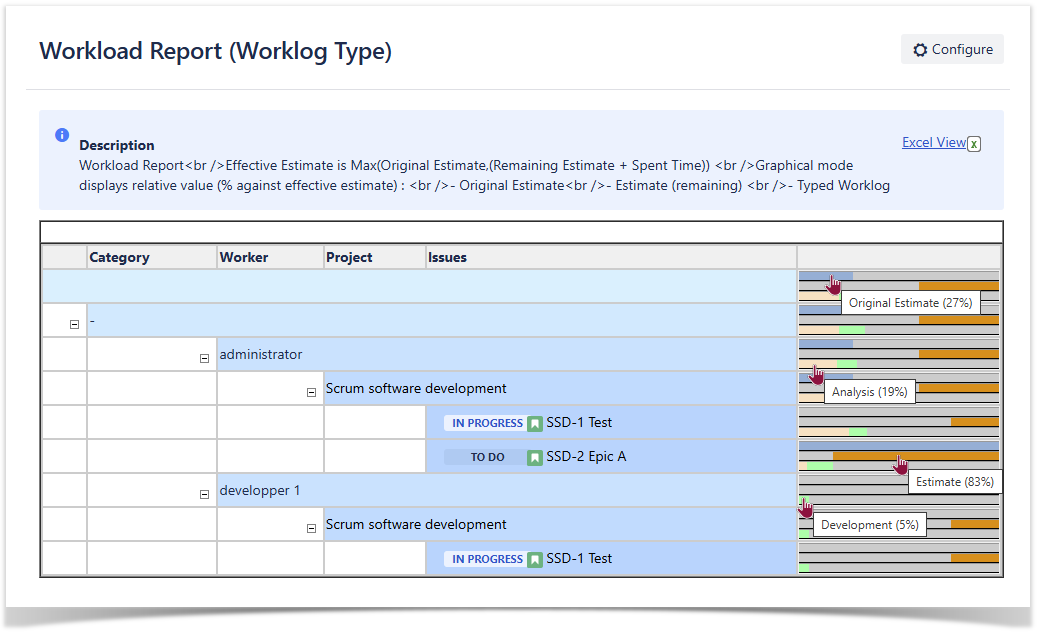
Task: Click the Worker column header
Action: click(x=244, y=257)
